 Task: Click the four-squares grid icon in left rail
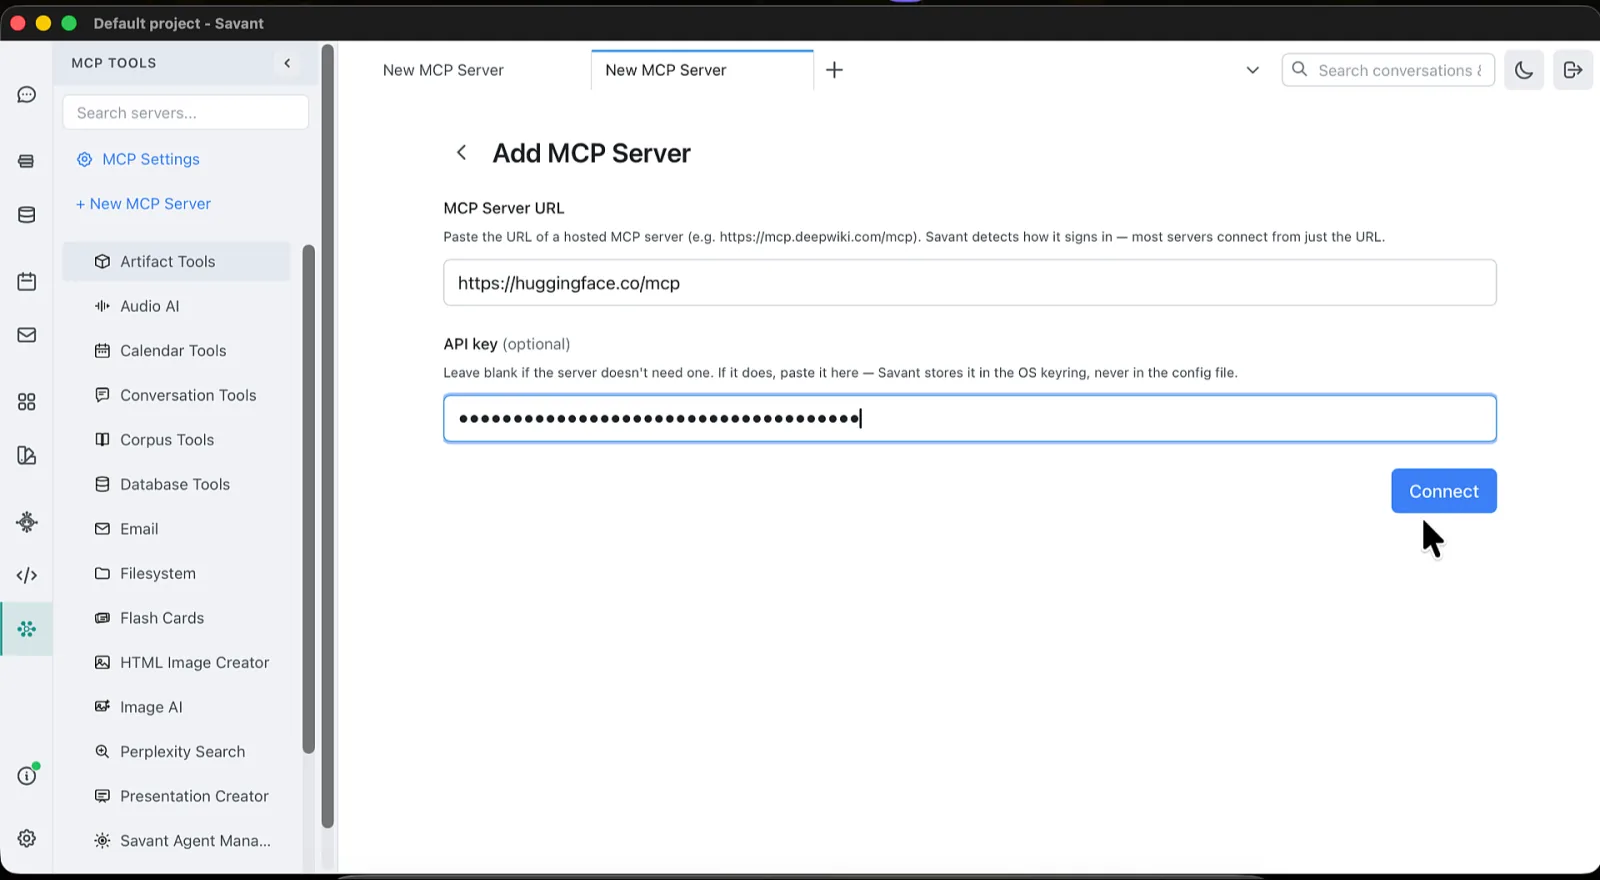[27, 402]
